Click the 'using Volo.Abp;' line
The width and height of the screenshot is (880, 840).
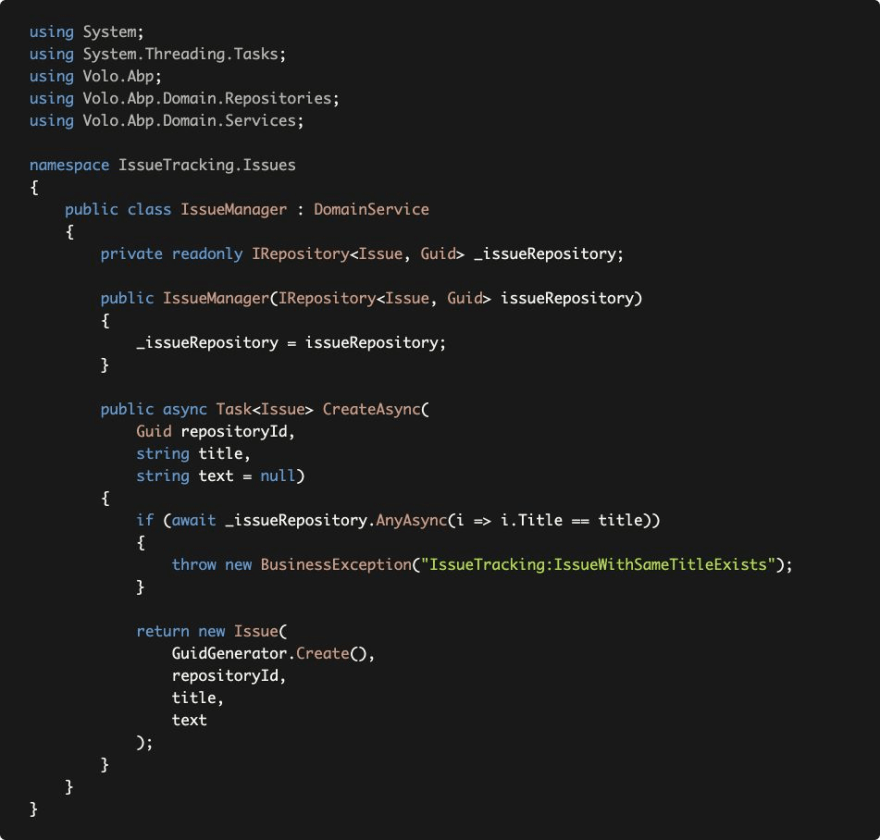95,76
